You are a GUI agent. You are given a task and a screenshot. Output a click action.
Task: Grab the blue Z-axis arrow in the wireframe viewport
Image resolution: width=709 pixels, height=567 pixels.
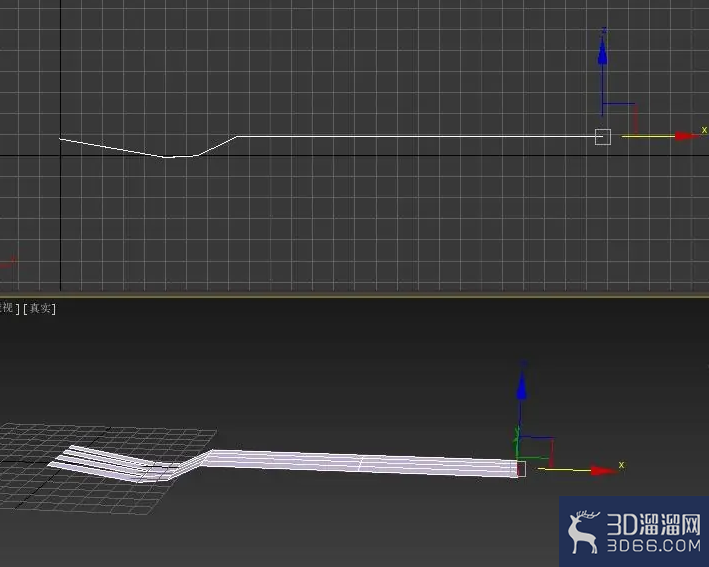tap(602, 51)
